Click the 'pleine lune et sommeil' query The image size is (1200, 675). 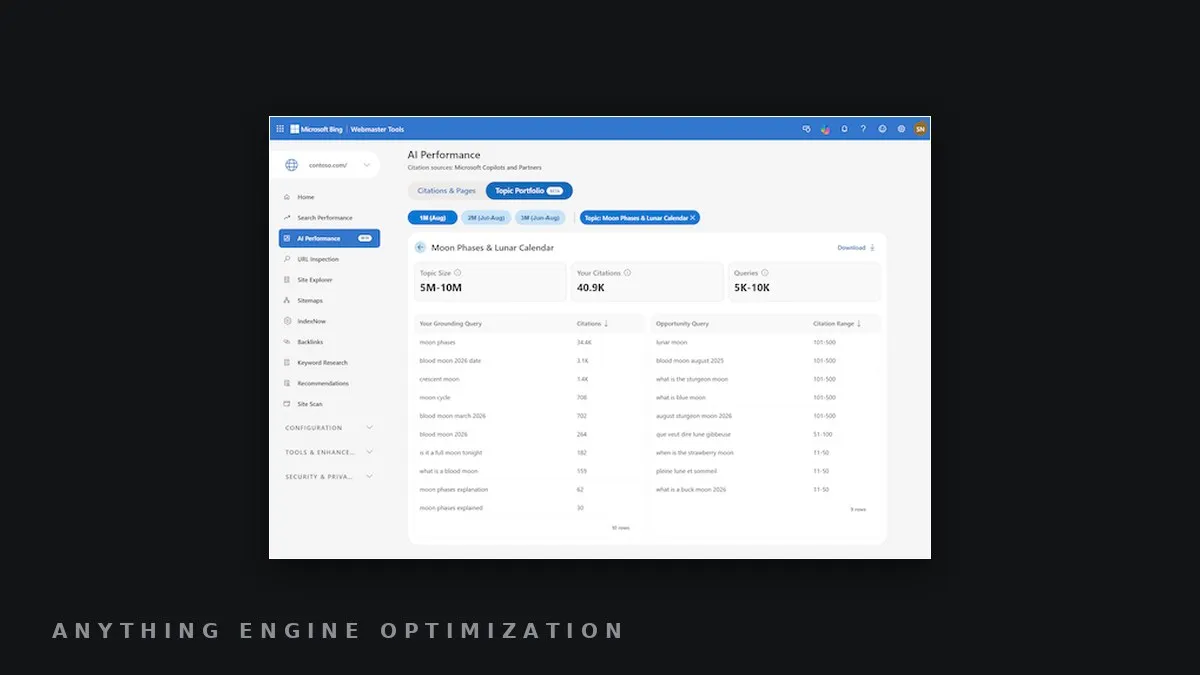[x=685, y=471]
